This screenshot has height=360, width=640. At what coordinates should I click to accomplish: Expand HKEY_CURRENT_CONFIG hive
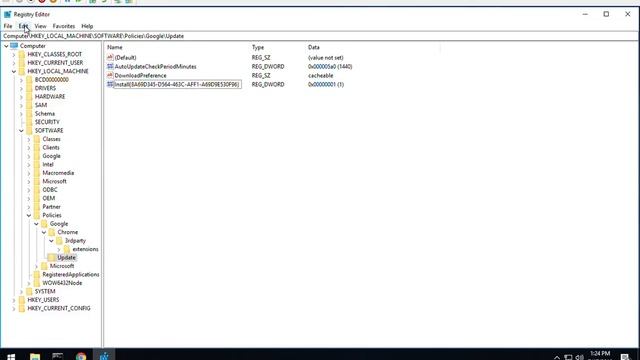[14, 309]
